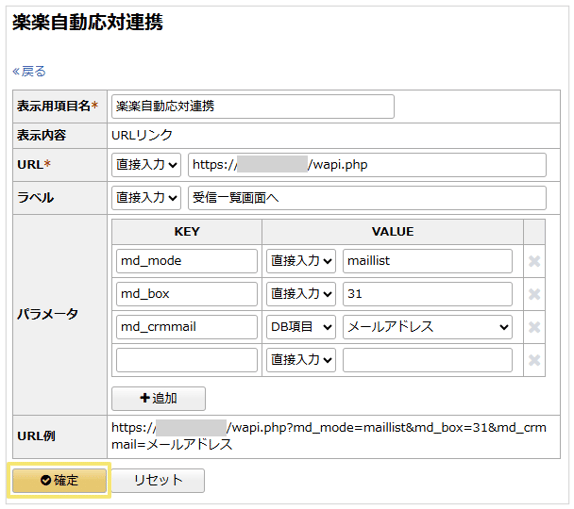Screen dimensions: 574x509
Task: Focus the 表示用項目名 text field
Action: click(x=253, y=106)
